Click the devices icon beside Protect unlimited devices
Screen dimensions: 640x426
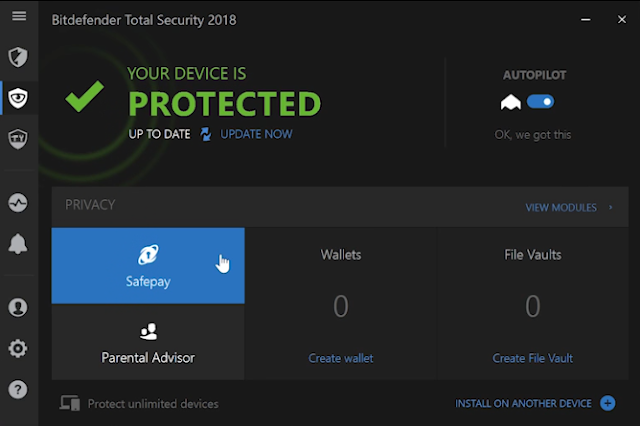coord(70,403)
